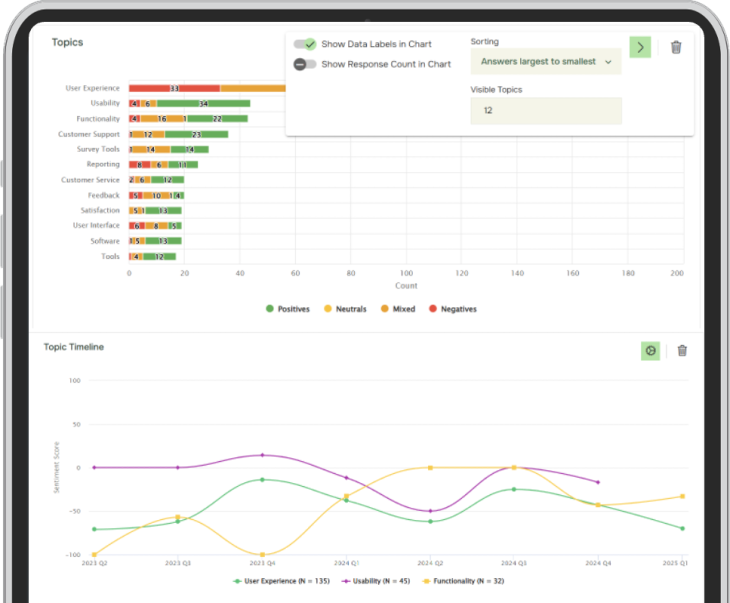Click the Feedback topic label
Screen dimensions: 730x603
(104, 195)
